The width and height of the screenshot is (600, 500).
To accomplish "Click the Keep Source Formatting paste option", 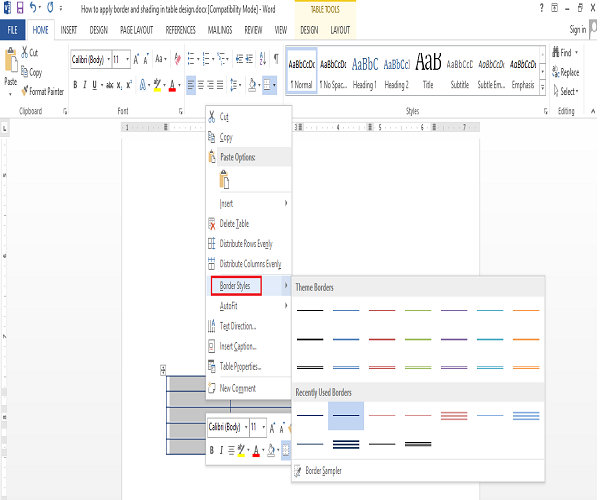I will click(225, 180).
